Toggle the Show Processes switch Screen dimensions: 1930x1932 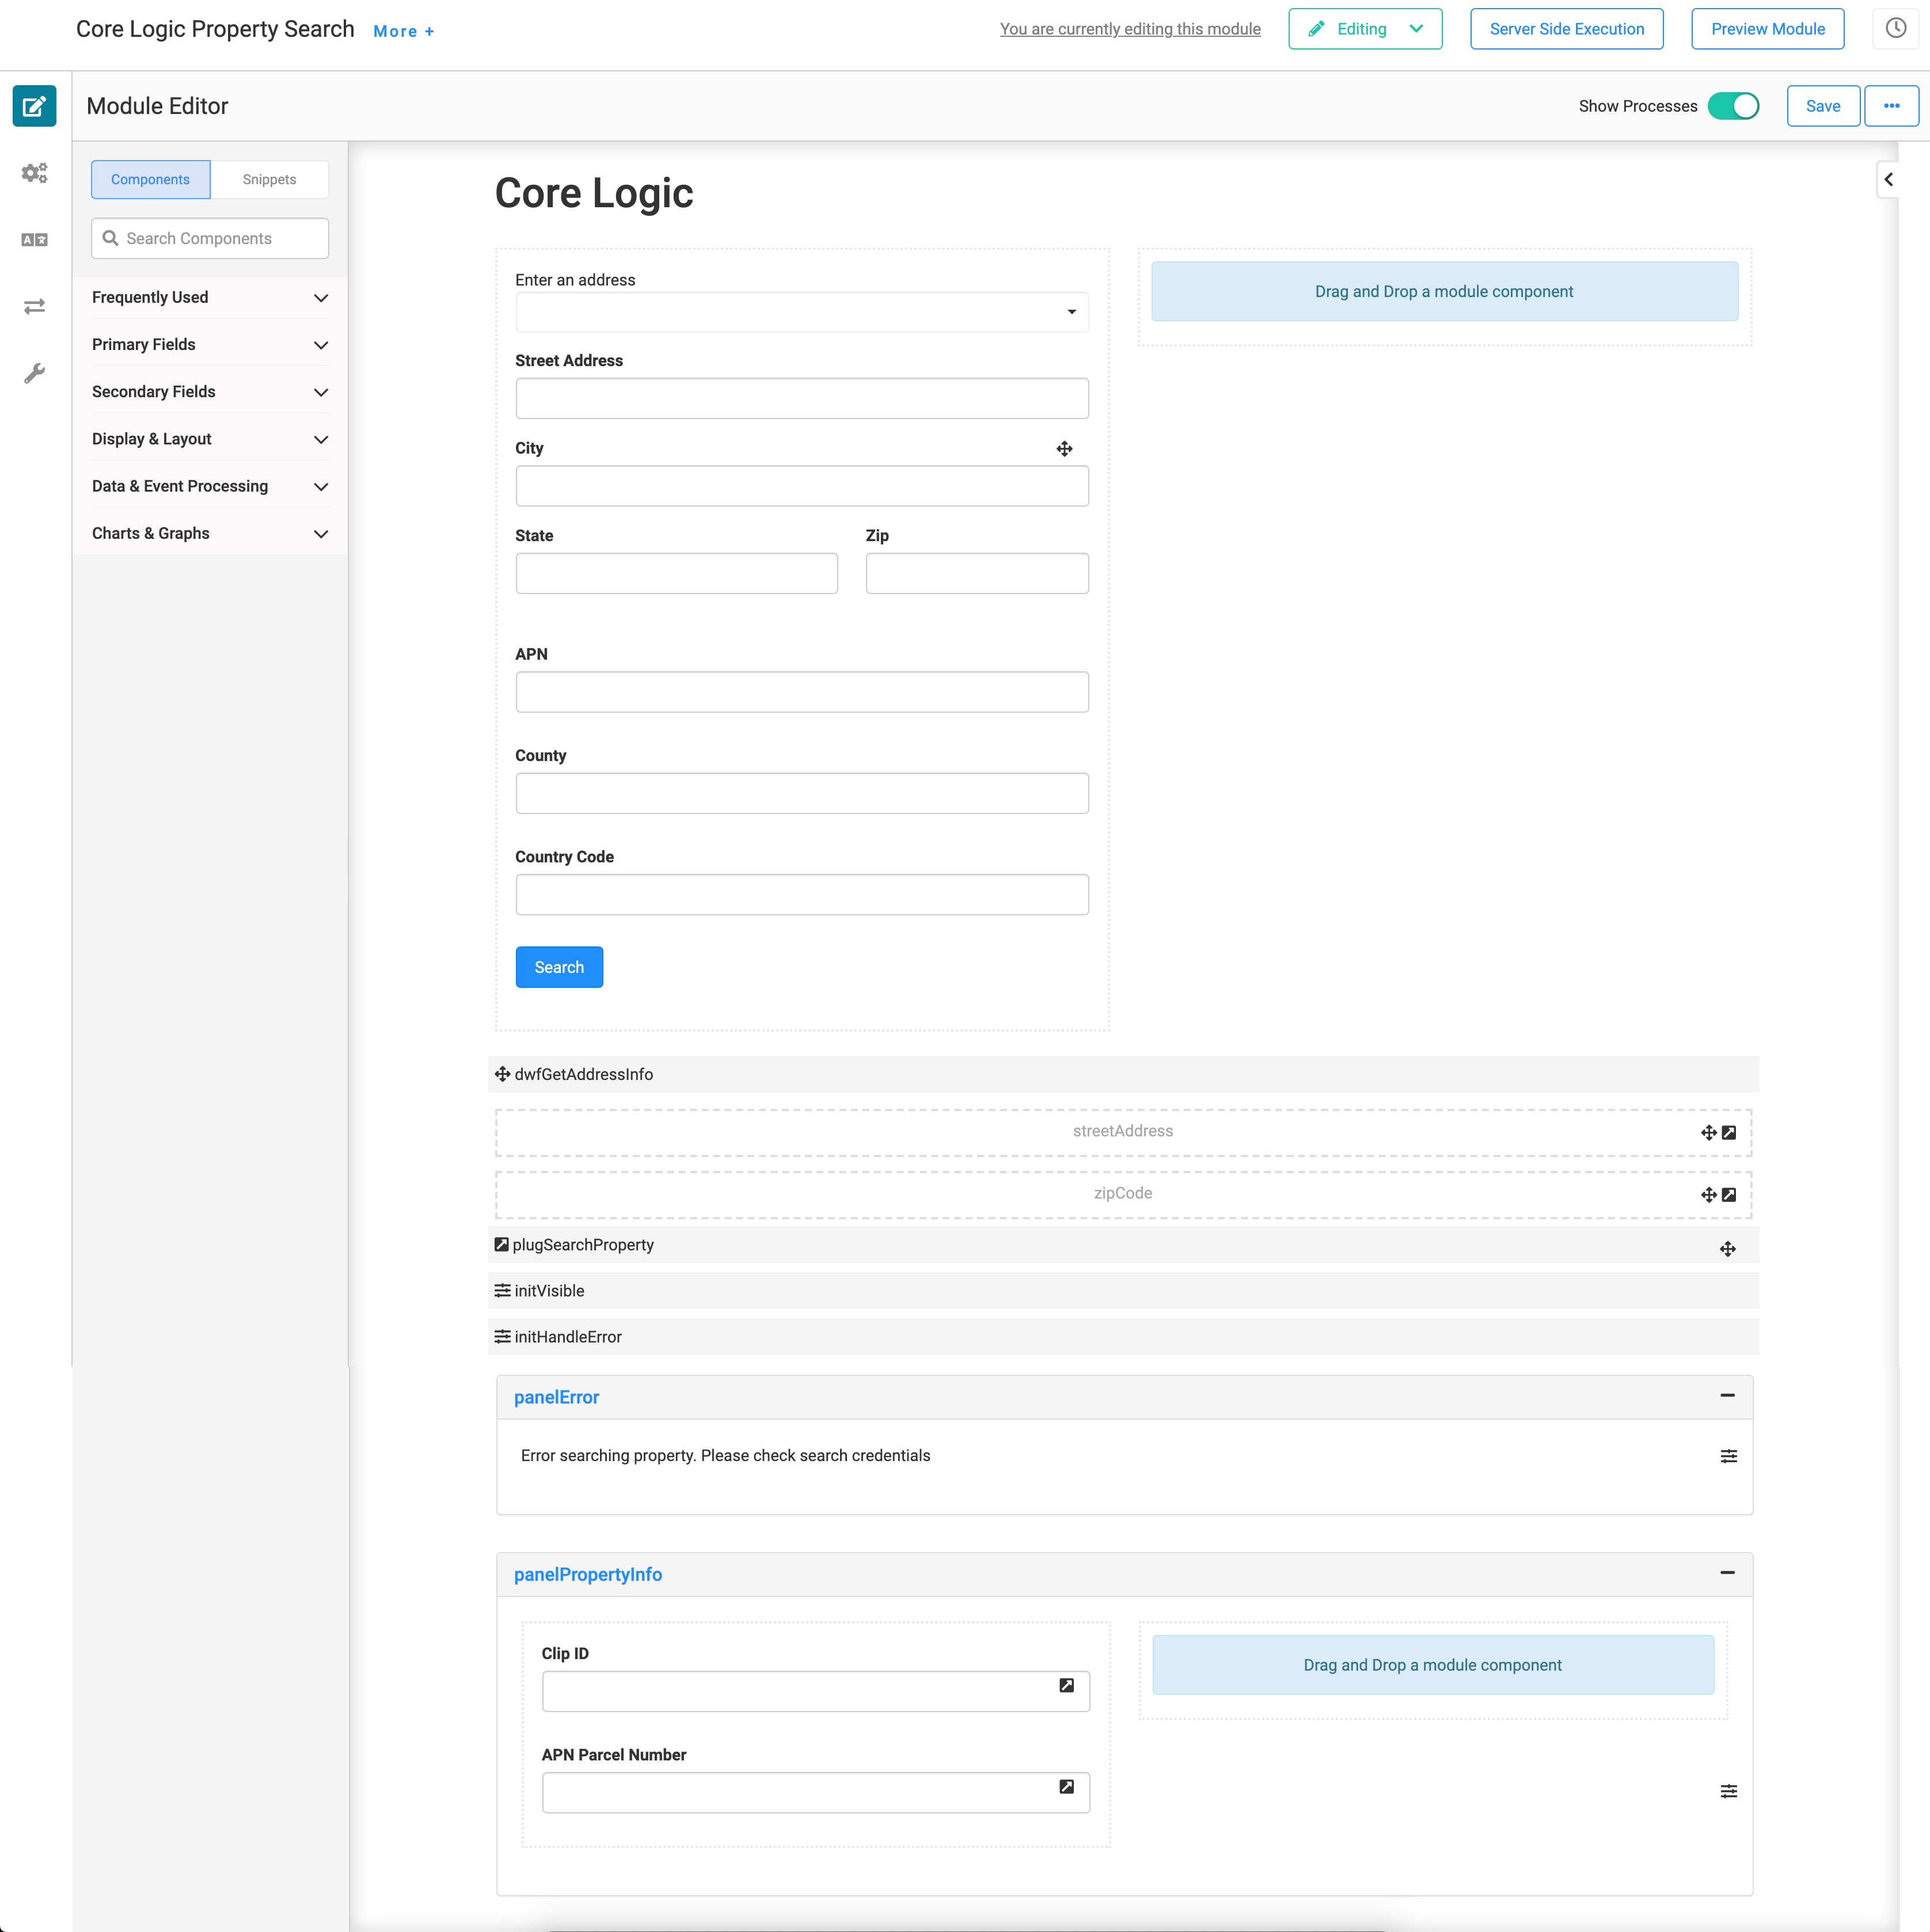click(x=1733, y=106)
